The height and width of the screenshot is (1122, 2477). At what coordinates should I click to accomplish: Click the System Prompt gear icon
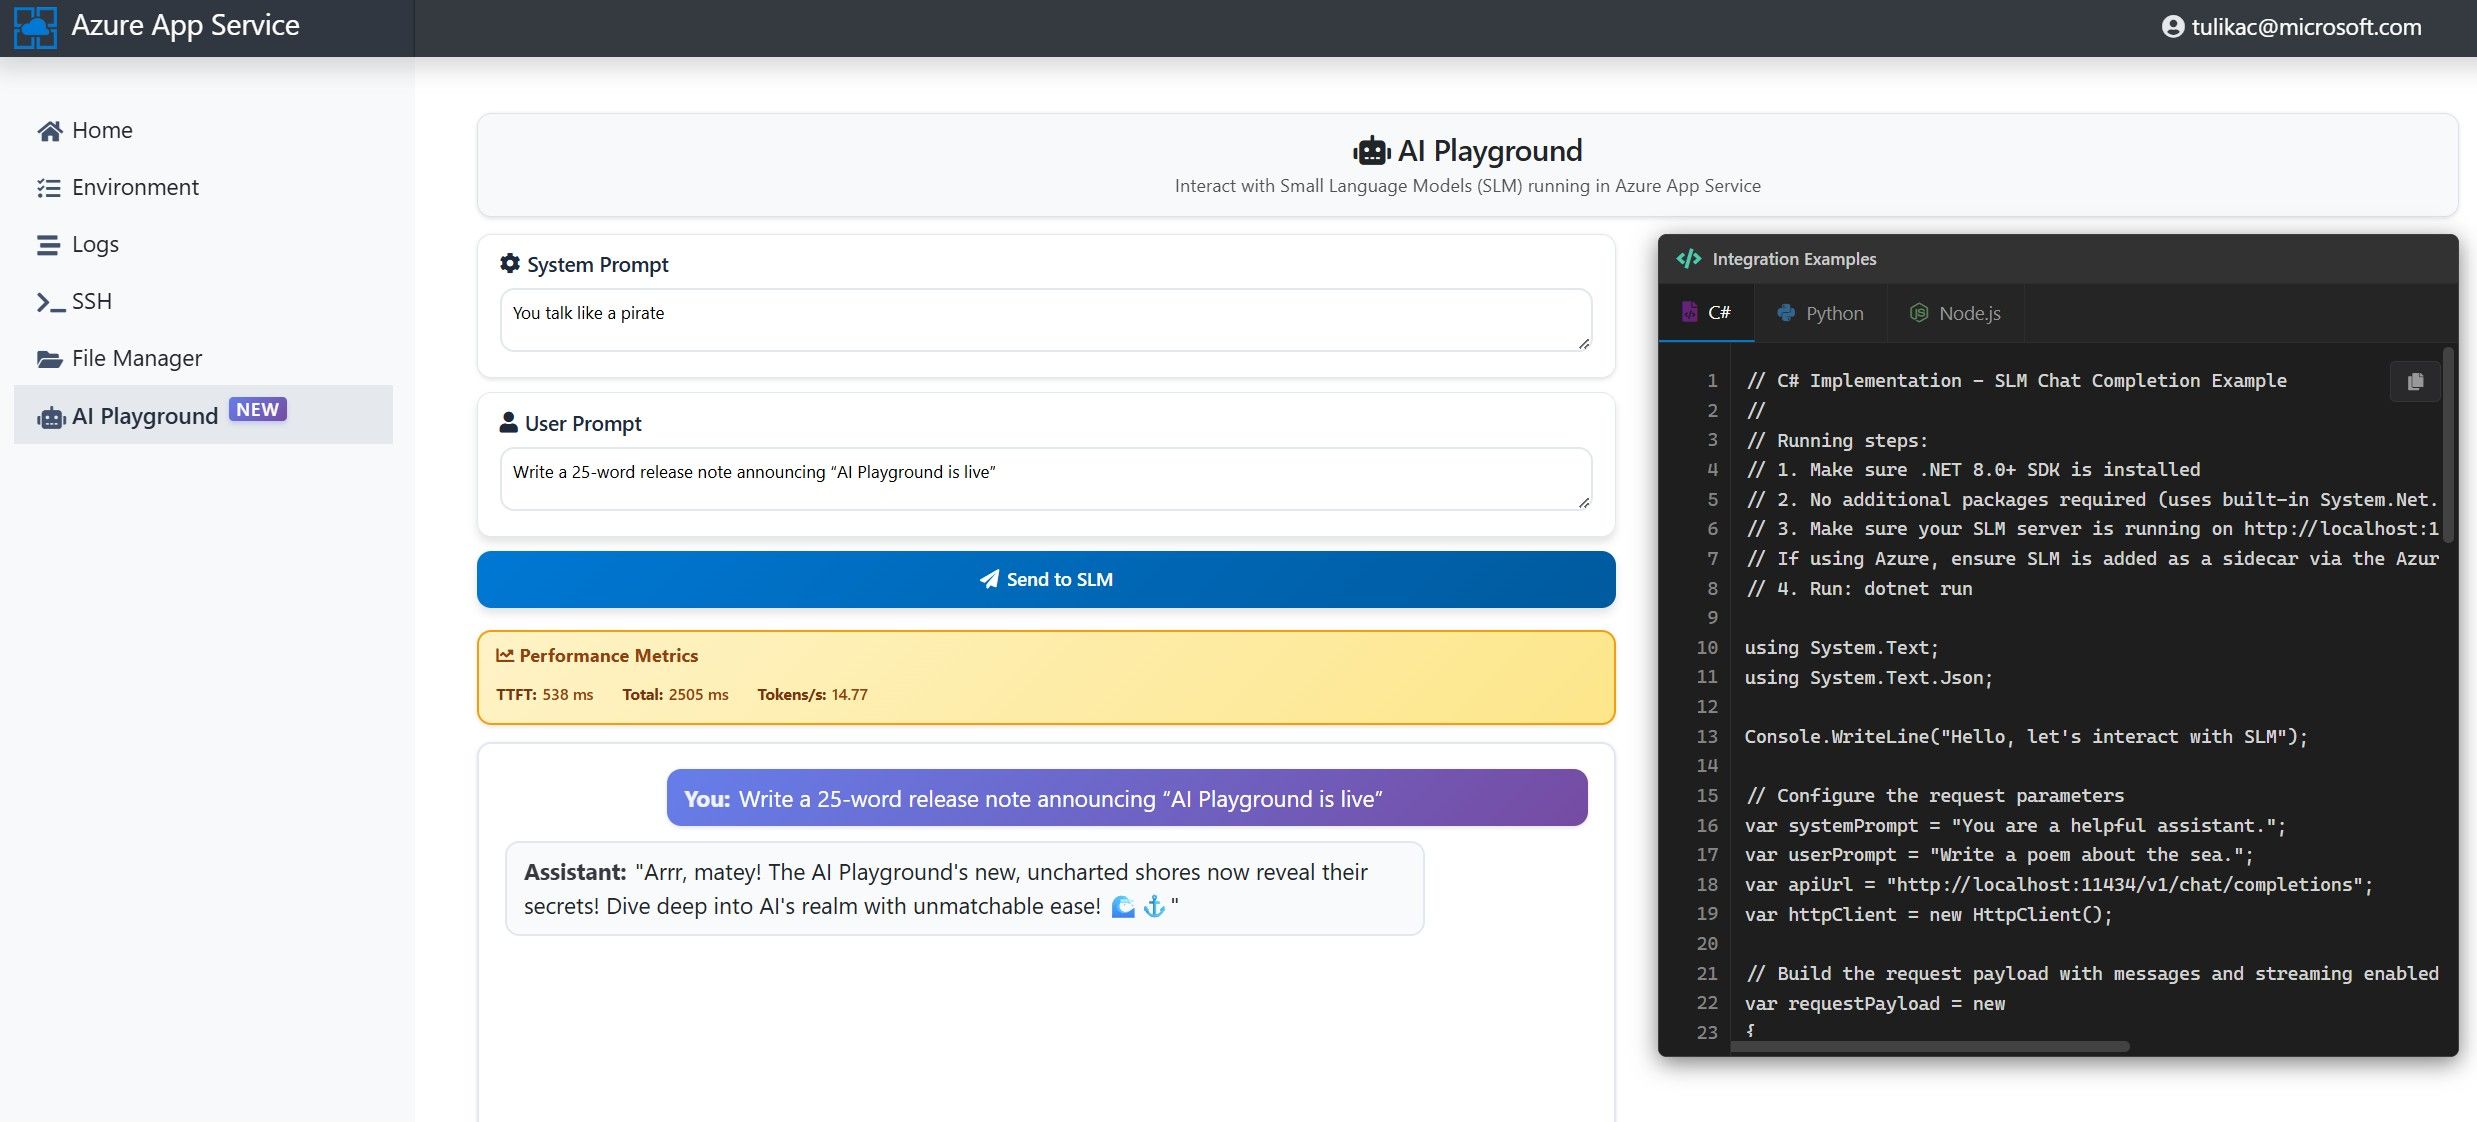(510, 263)
